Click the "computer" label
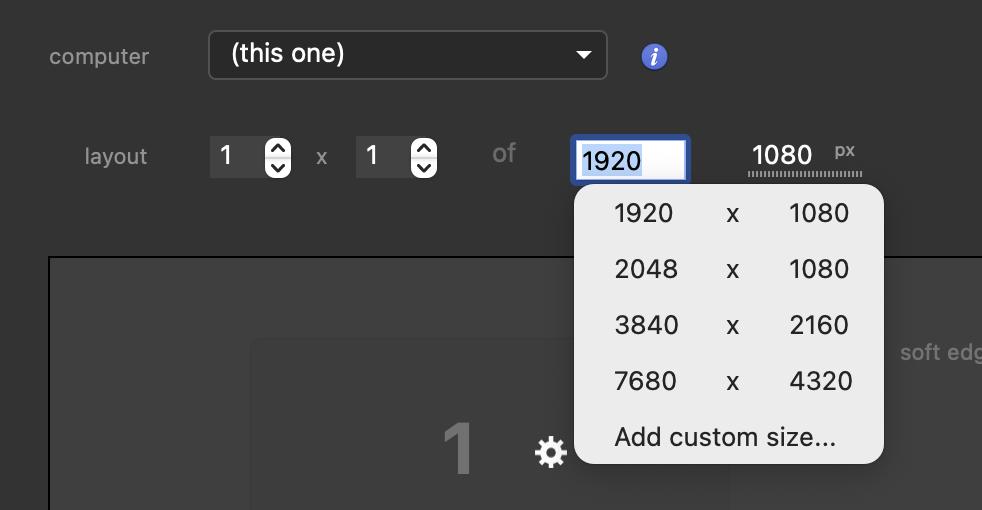The height and width of the screenshot is (510, 982). pyautogui.click(x=99, y=57)
